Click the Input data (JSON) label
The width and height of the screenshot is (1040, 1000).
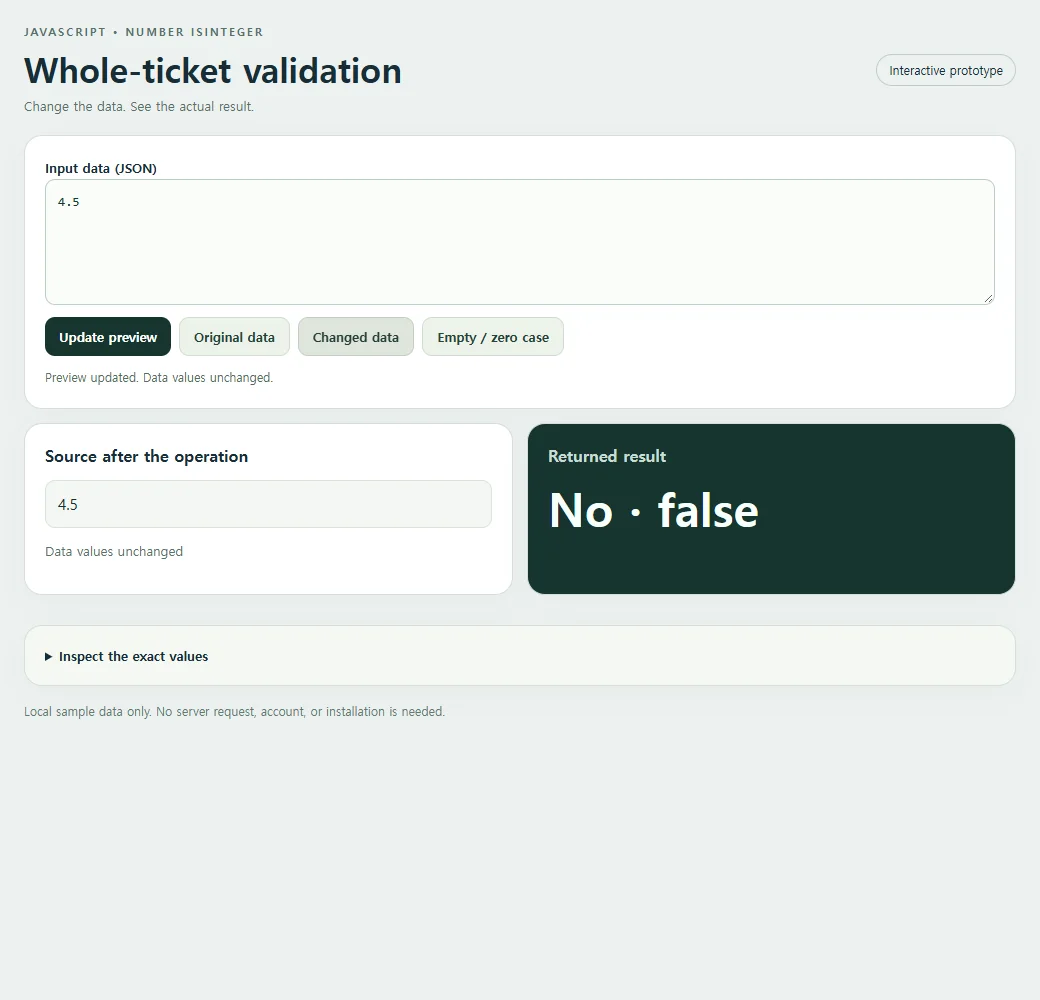tap(101, 168)
